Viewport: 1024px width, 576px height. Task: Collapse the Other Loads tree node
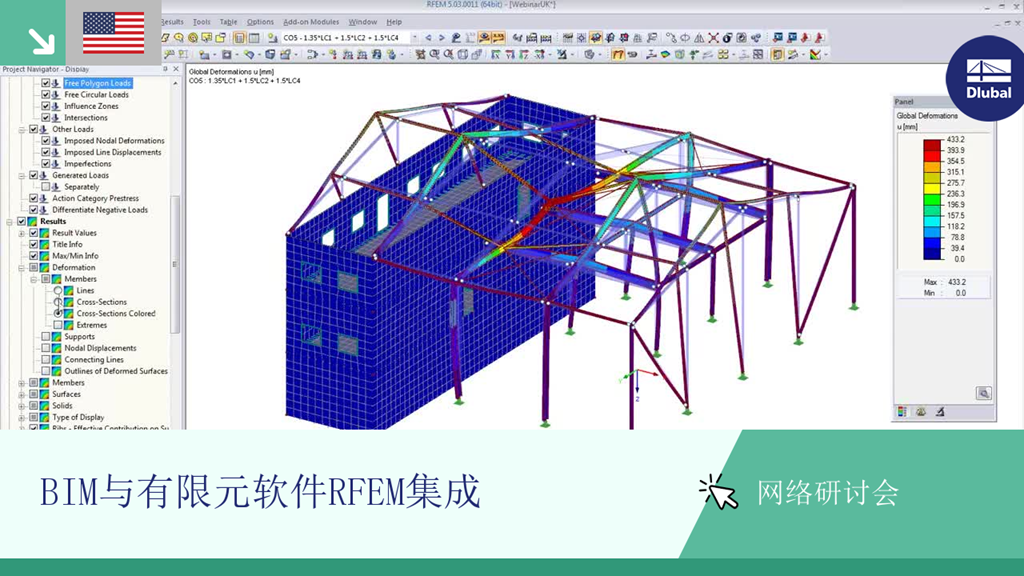click(x=22, y=129)
